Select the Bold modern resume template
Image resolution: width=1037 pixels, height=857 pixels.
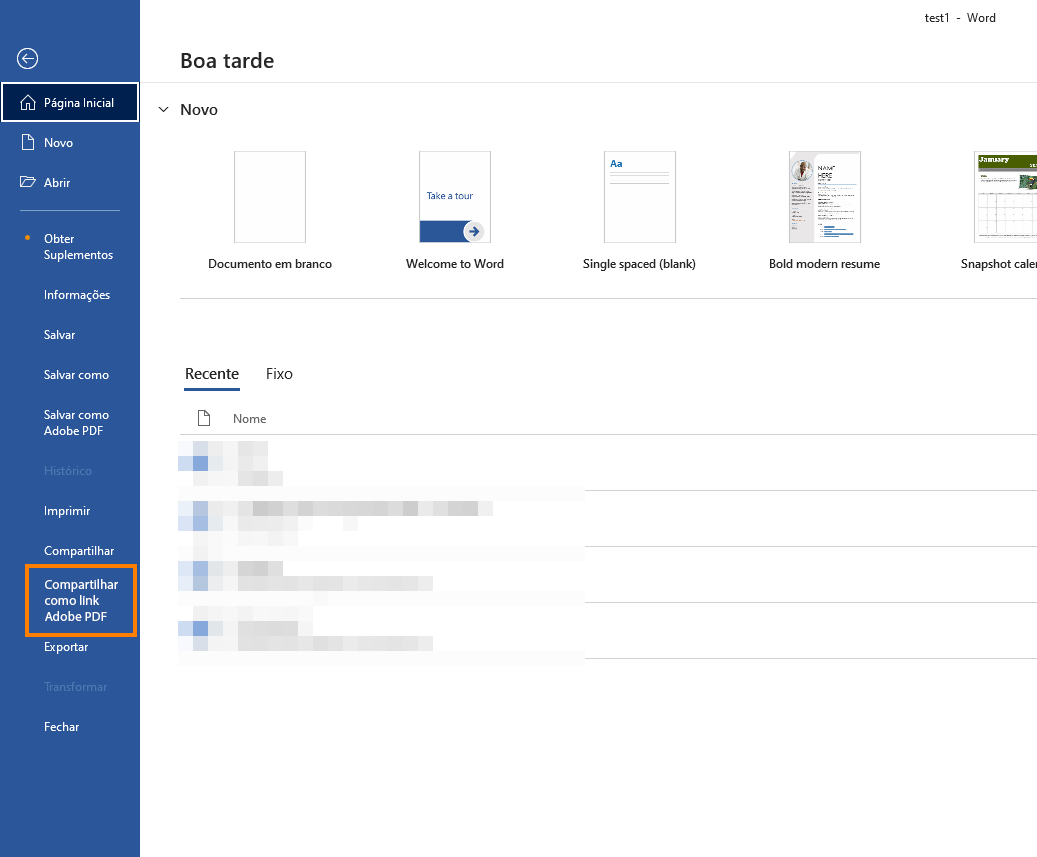[824, 197]
